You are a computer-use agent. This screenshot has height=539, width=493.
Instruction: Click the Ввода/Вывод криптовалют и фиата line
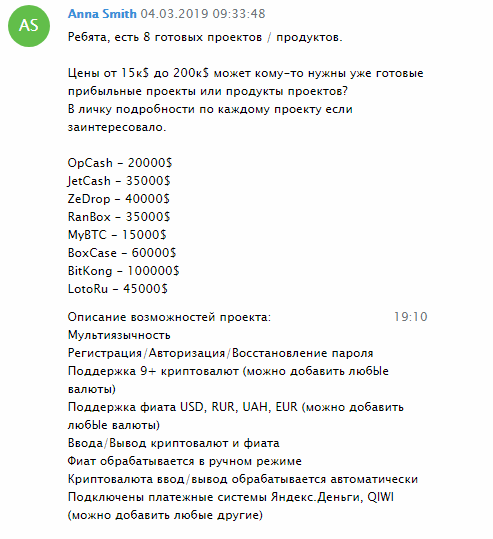click(173, 443)
